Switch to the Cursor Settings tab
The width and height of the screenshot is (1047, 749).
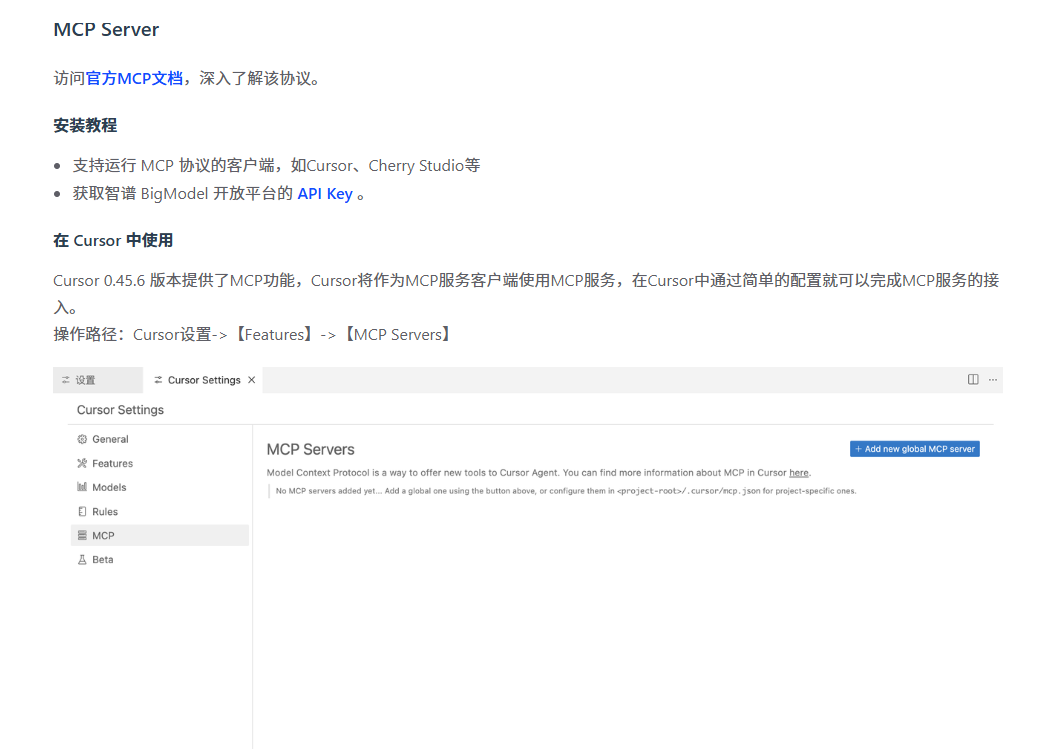point(203,380)
